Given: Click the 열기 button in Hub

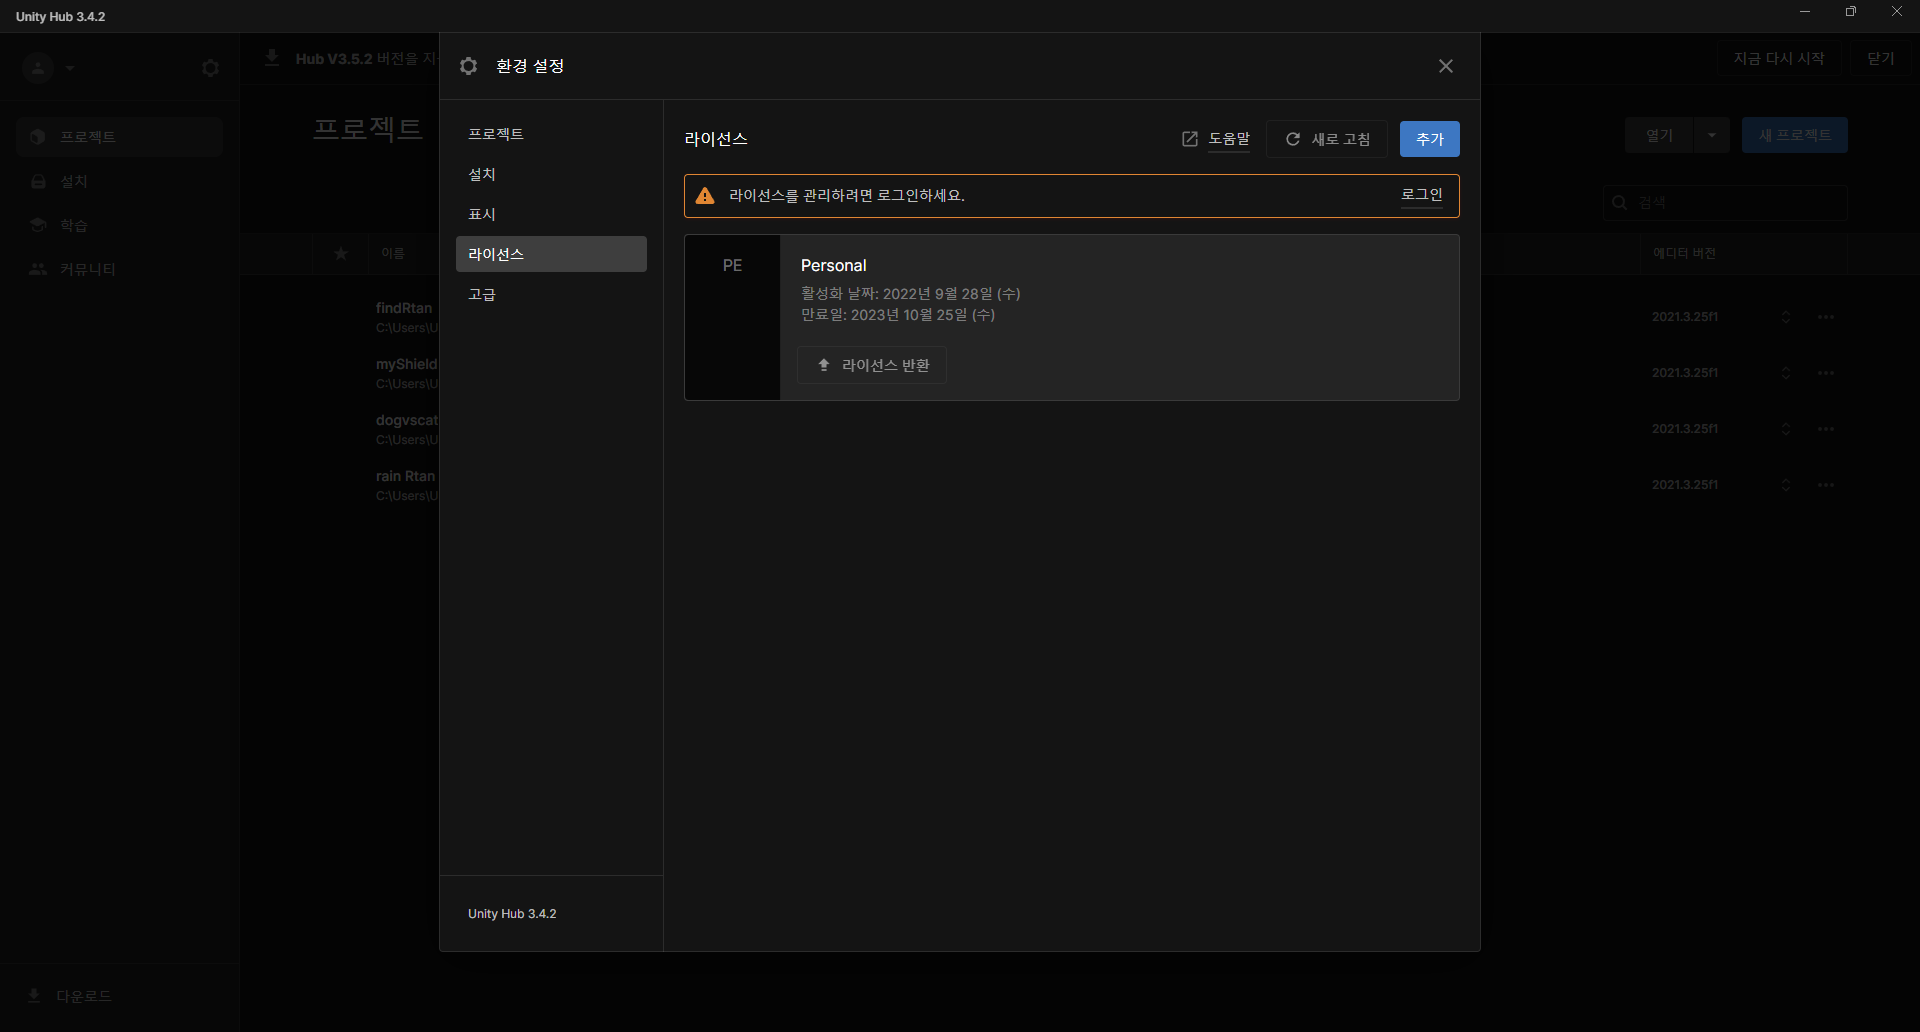Looking at the screenshot, I should [x=1659, y=135].
